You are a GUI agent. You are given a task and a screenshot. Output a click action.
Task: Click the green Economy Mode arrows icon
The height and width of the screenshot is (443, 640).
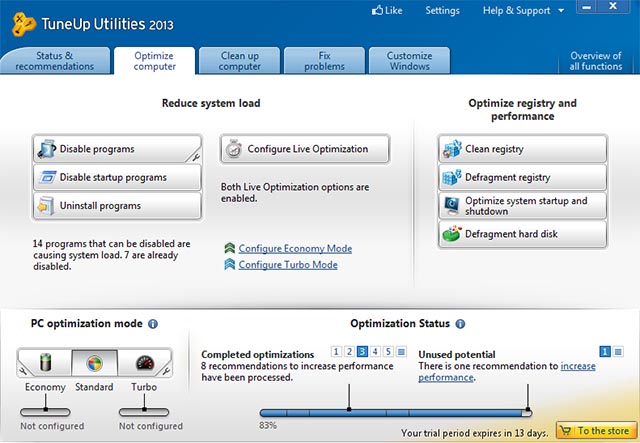[x=230, y=248]
